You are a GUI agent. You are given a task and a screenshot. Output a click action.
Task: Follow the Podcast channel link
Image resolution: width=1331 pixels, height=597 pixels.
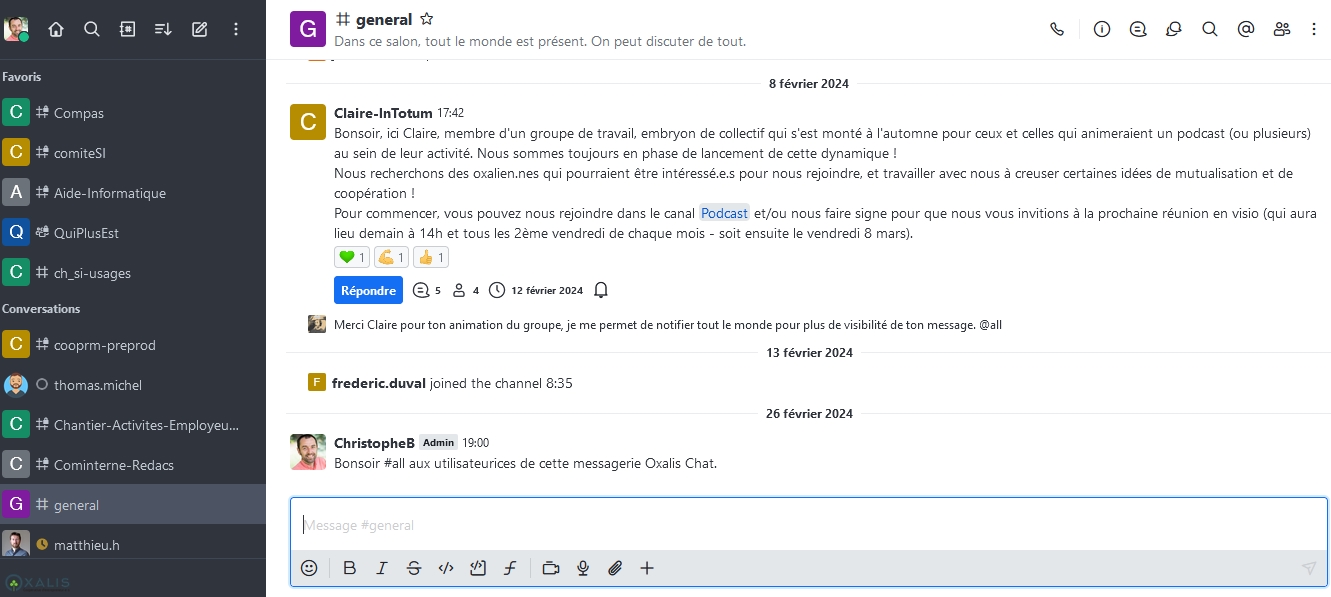click(724, 214)
